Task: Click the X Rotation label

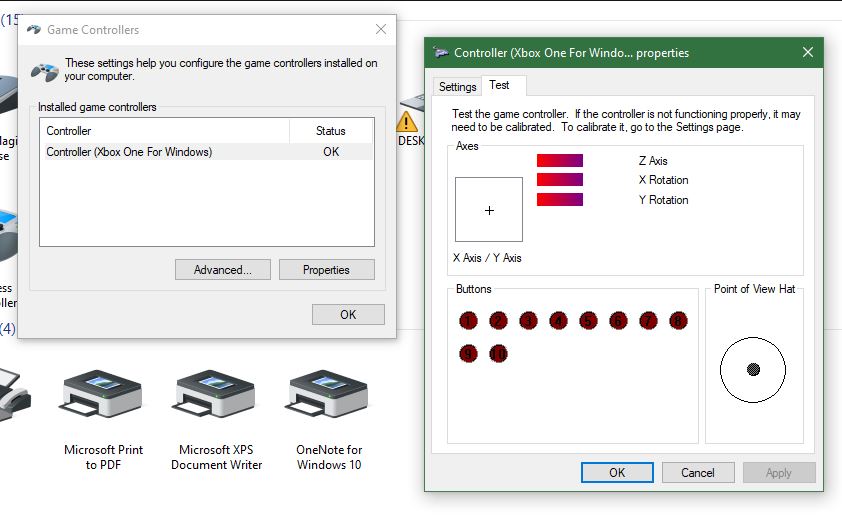Action: point(663,180)
